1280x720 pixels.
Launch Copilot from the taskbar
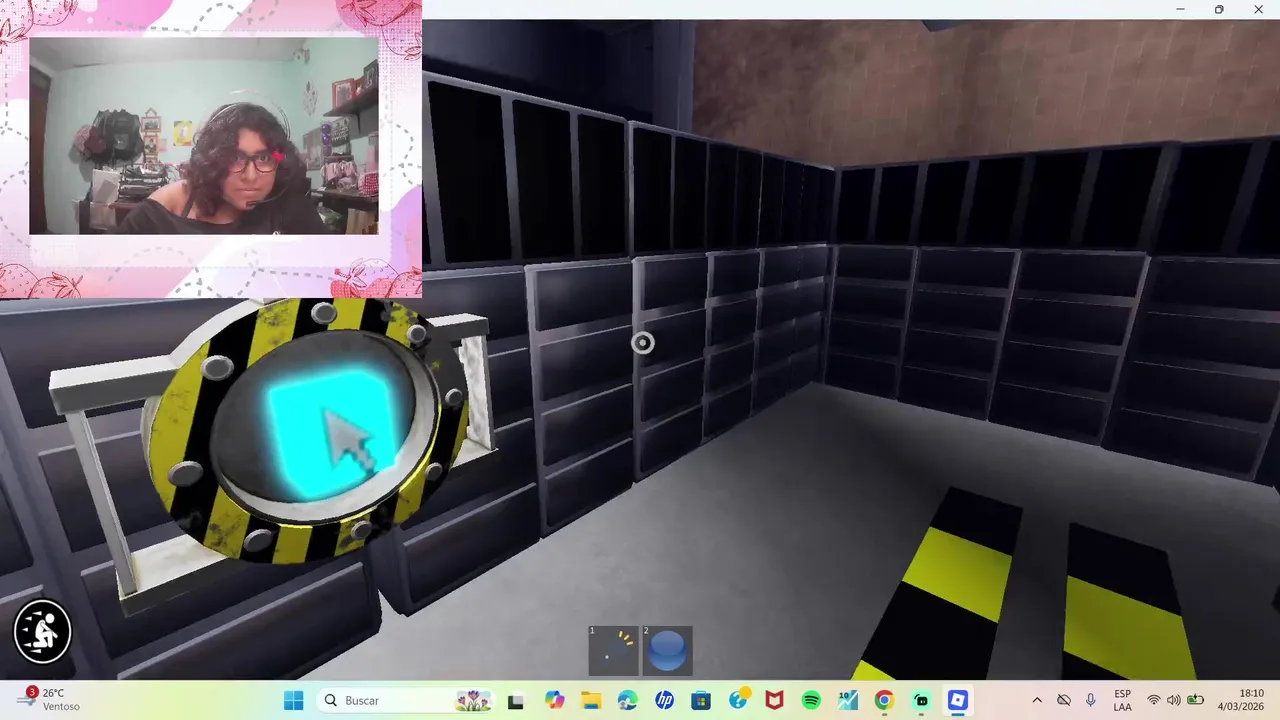[554, 700]
